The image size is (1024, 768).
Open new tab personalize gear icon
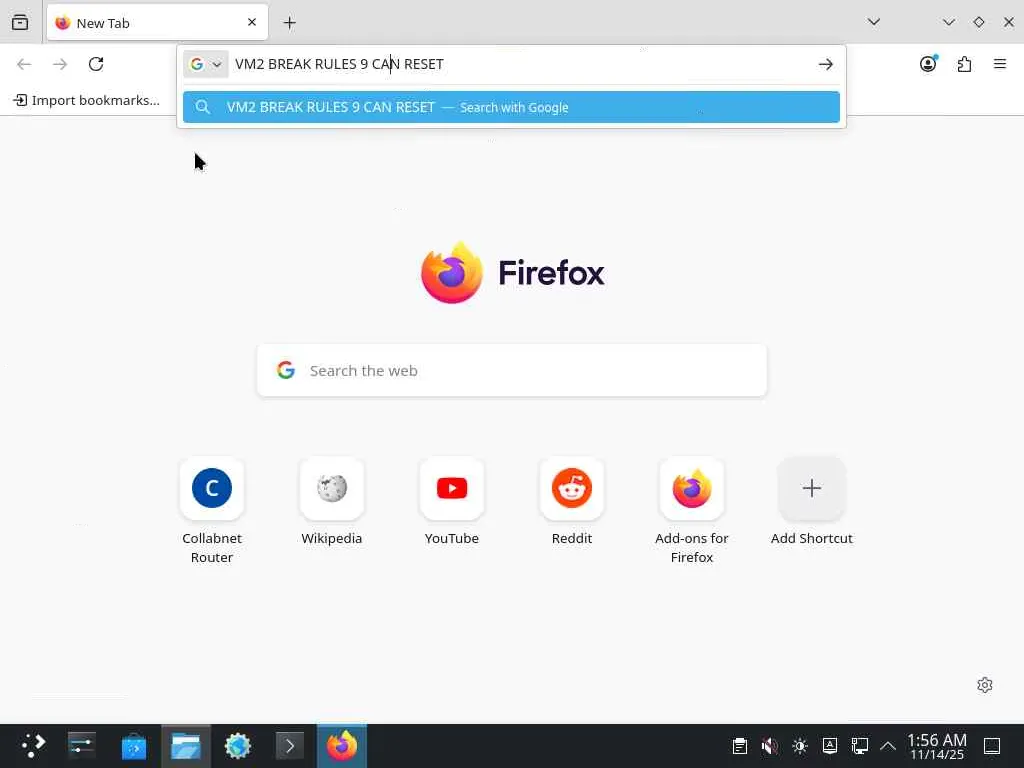[x=985, y=685]
